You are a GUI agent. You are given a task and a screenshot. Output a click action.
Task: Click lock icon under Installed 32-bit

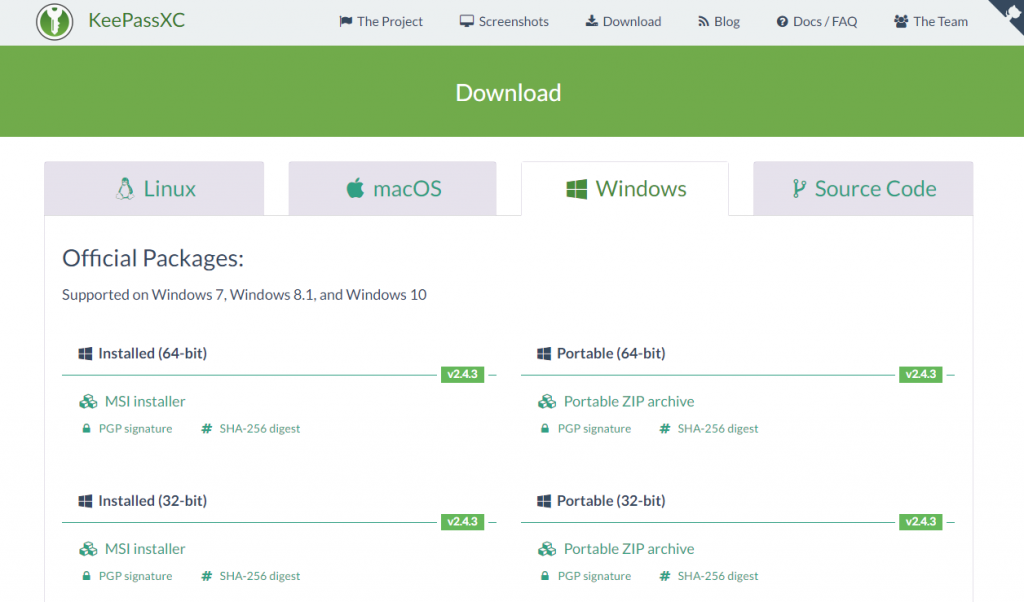tap(86, 576)
